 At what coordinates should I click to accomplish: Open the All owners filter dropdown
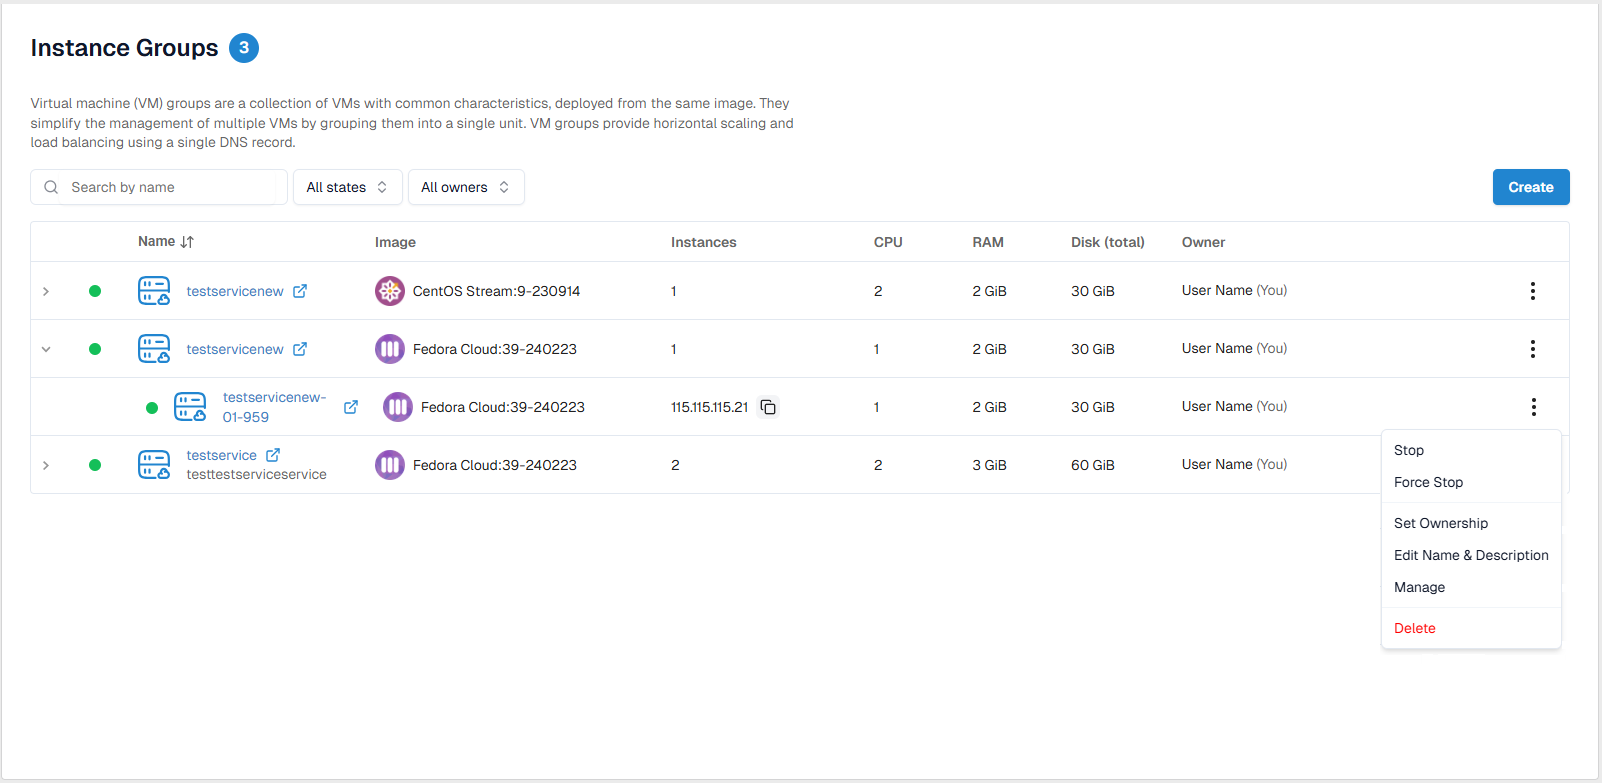pyautogui.click(x=465, y=187)
